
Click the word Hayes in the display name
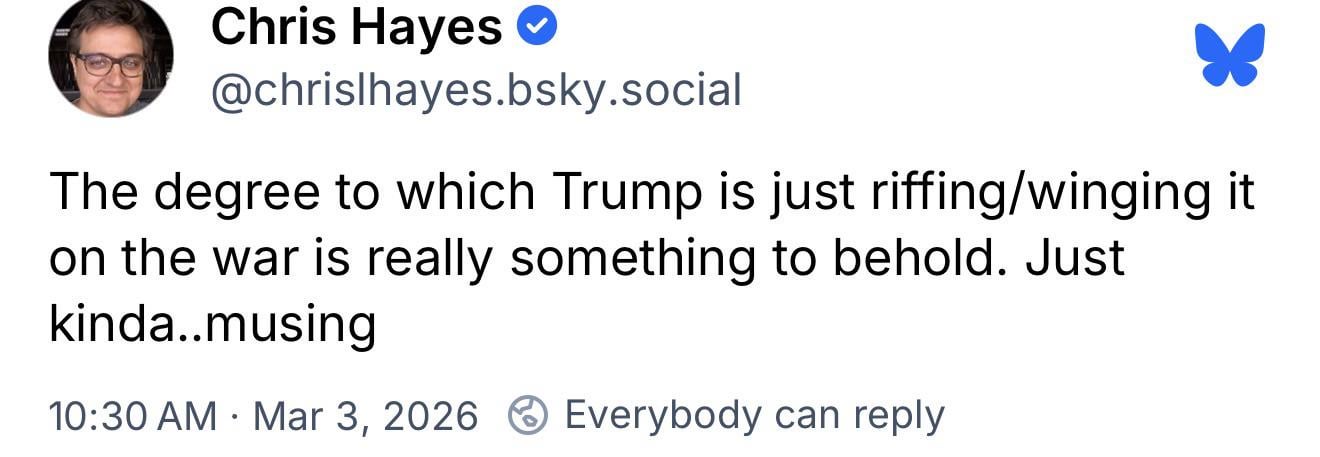429,29
